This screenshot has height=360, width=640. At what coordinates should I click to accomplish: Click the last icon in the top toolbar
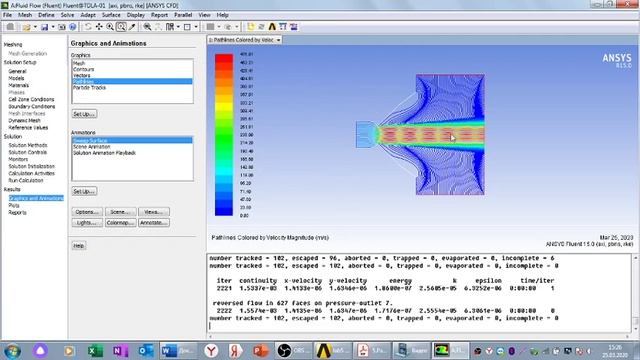click(293, 27)
